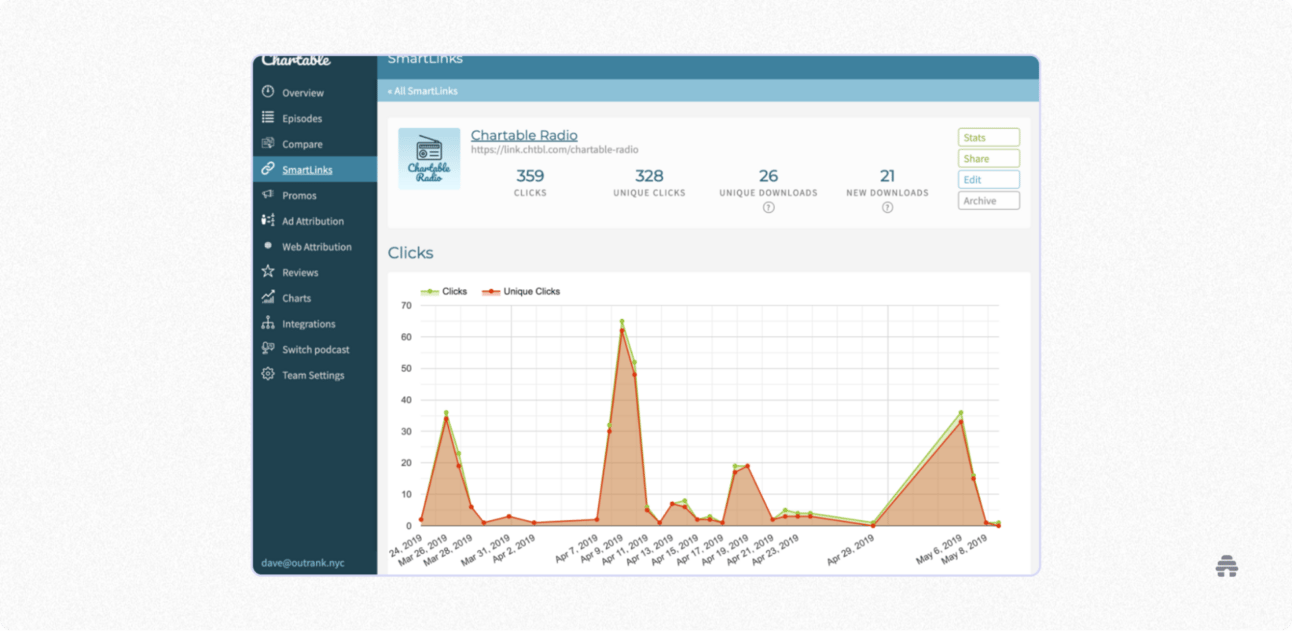Click the Apr 29, 2019 axis label
Screen dimensions: 1292x631
pos(850,550)
